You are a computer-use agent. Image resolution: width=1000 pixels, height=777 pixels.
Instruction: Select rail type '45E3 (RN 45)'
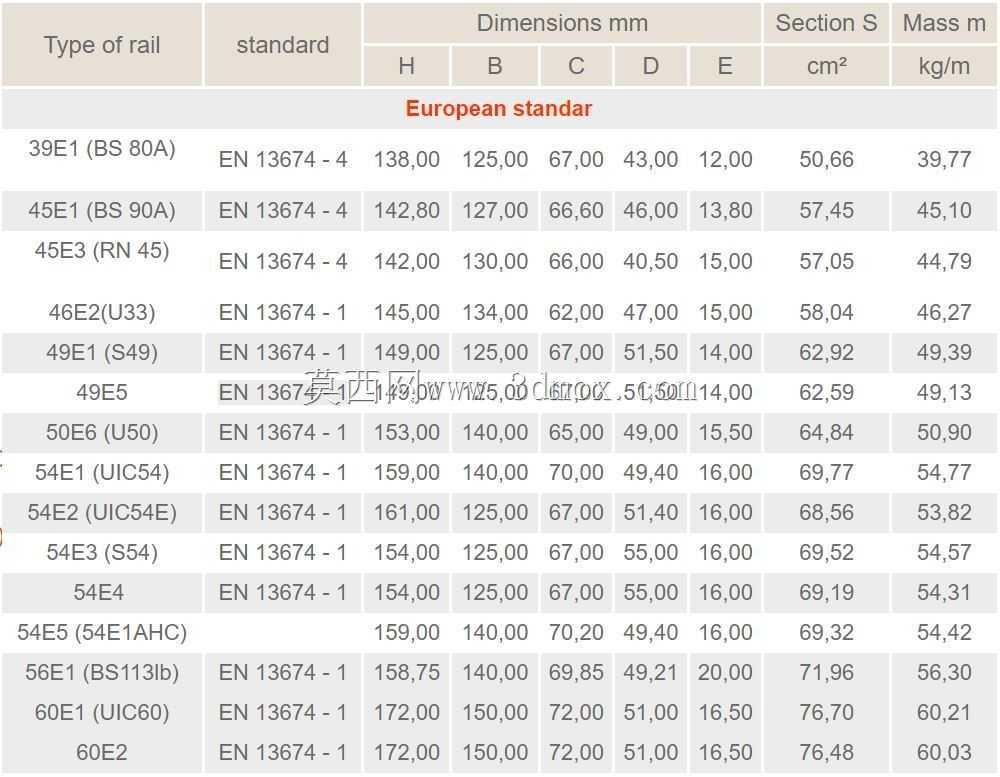pos(102,250)
